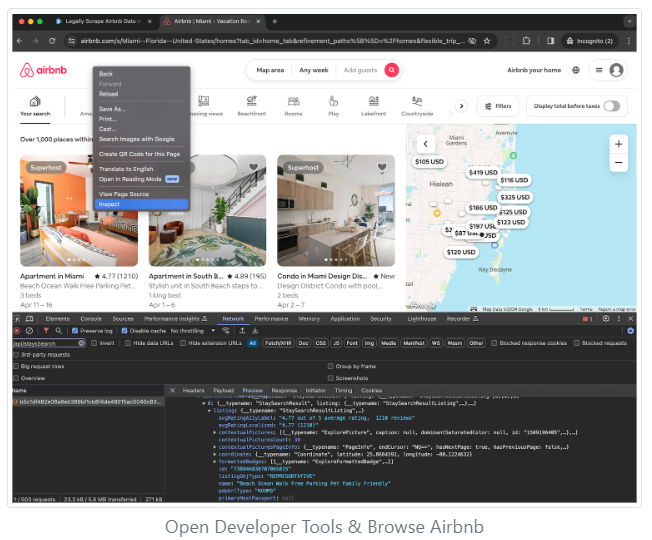
Task: Click the import HAR upload icon
Action: [242, 331]
